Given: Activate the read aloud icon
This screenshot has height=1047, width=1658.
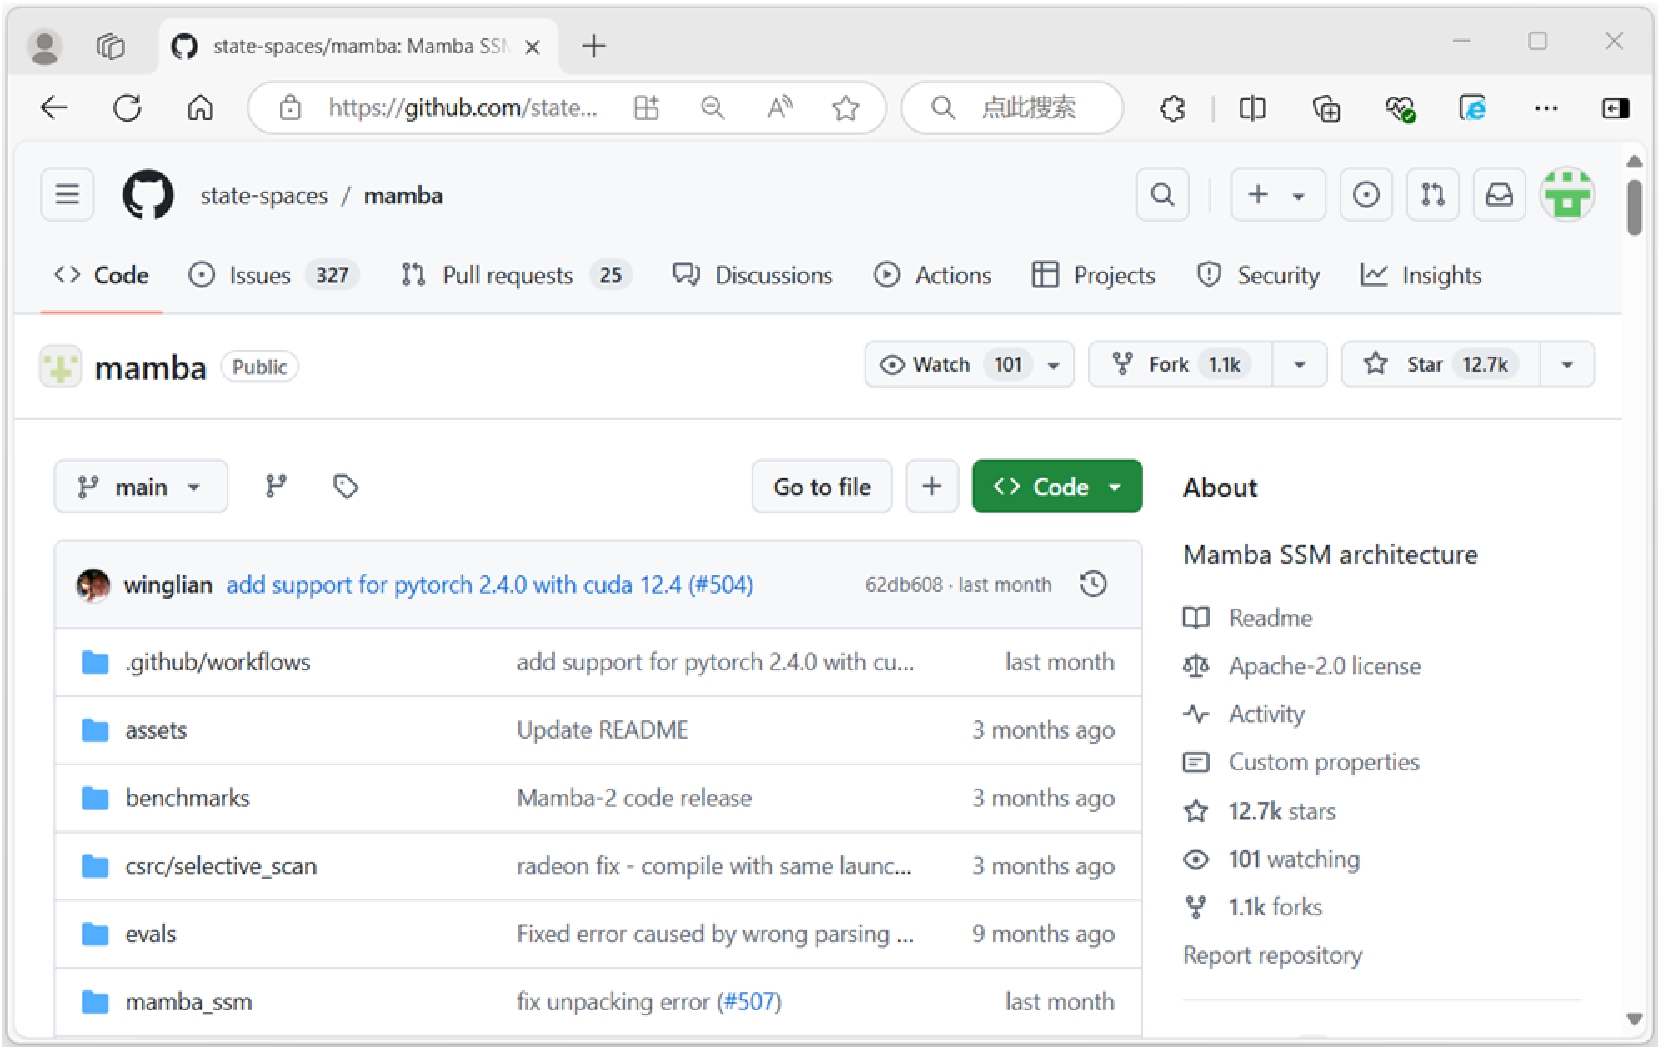Looking at the screenshot, I should click(779, 107).
